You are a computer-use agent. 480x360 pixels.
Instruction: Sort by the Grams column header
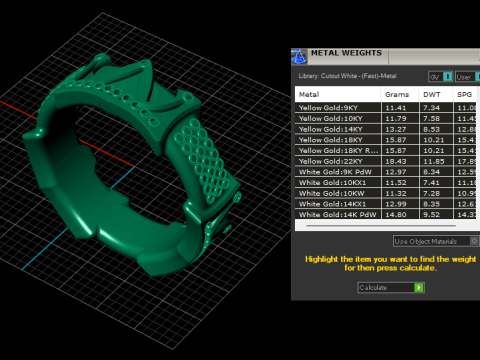tap(400, 94)
